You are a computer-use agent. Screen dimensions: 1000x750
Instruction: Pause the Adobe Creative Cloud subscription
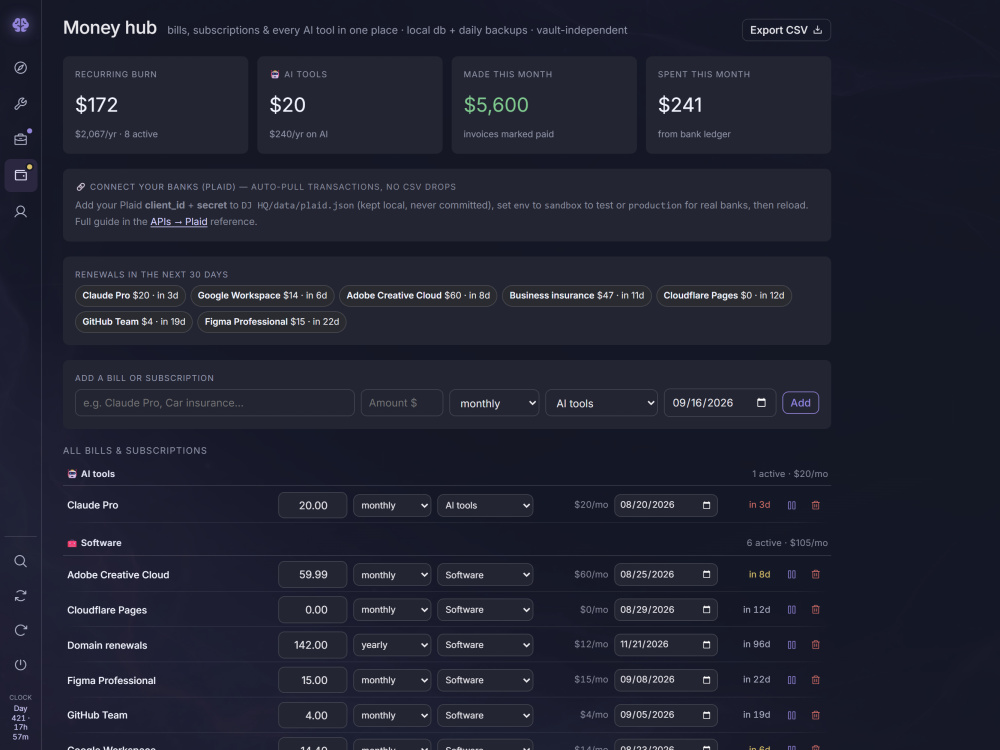[791, 575]
